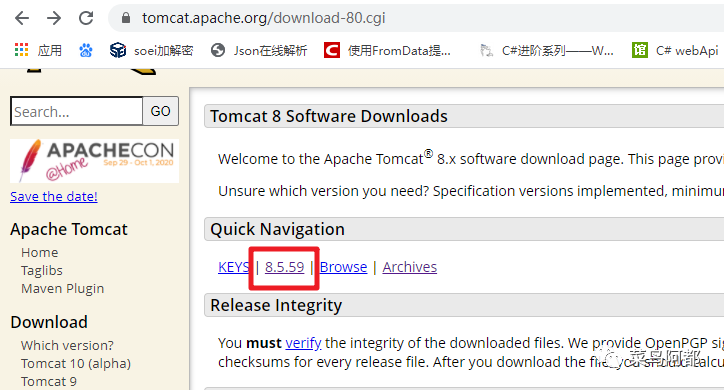Screen dimensions: 724x390
Task: Select the tomcat.apache.org address bar URL
Action: point(263,18)
